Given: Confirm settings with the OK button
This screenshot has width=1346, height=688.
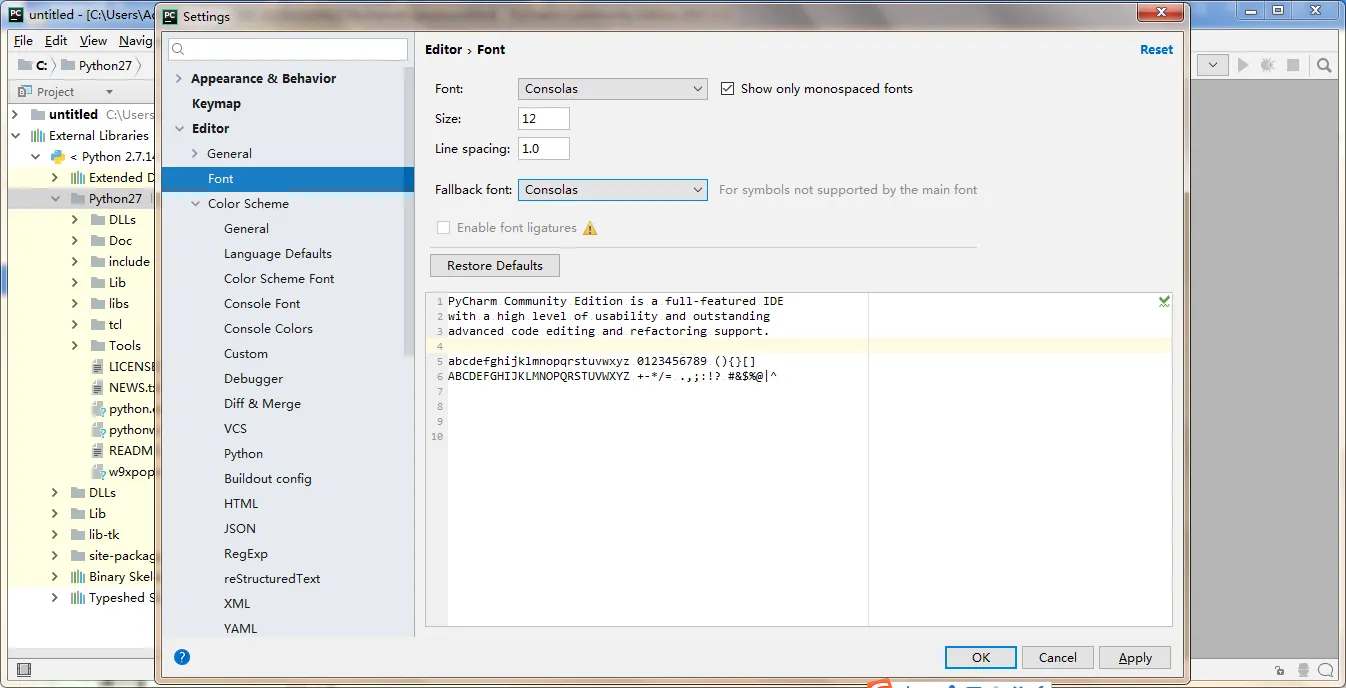Looking at the screenshot, I should [x=981, y=657].
